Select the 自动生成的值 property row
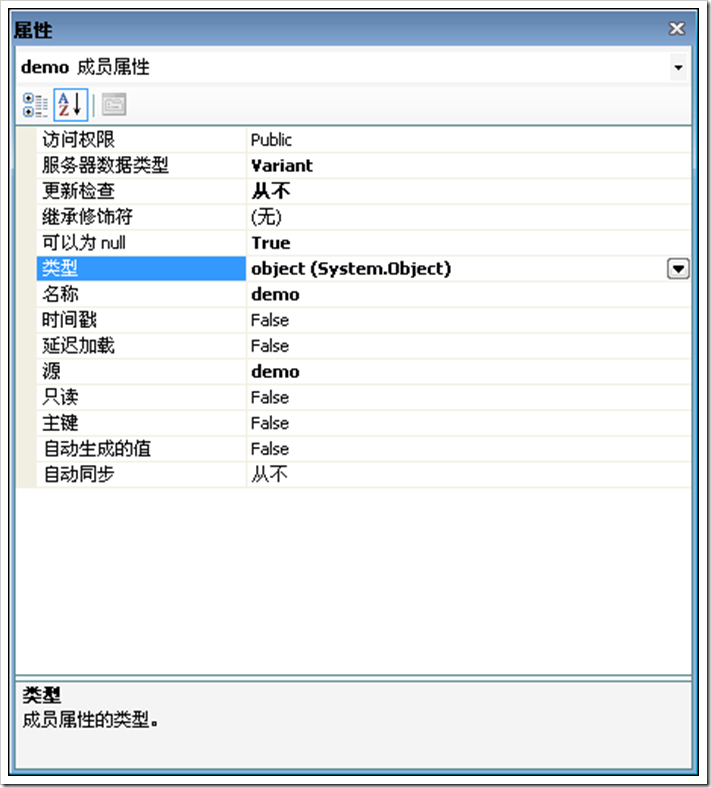Viewport: 711px width, 788px height. point(141,449)
